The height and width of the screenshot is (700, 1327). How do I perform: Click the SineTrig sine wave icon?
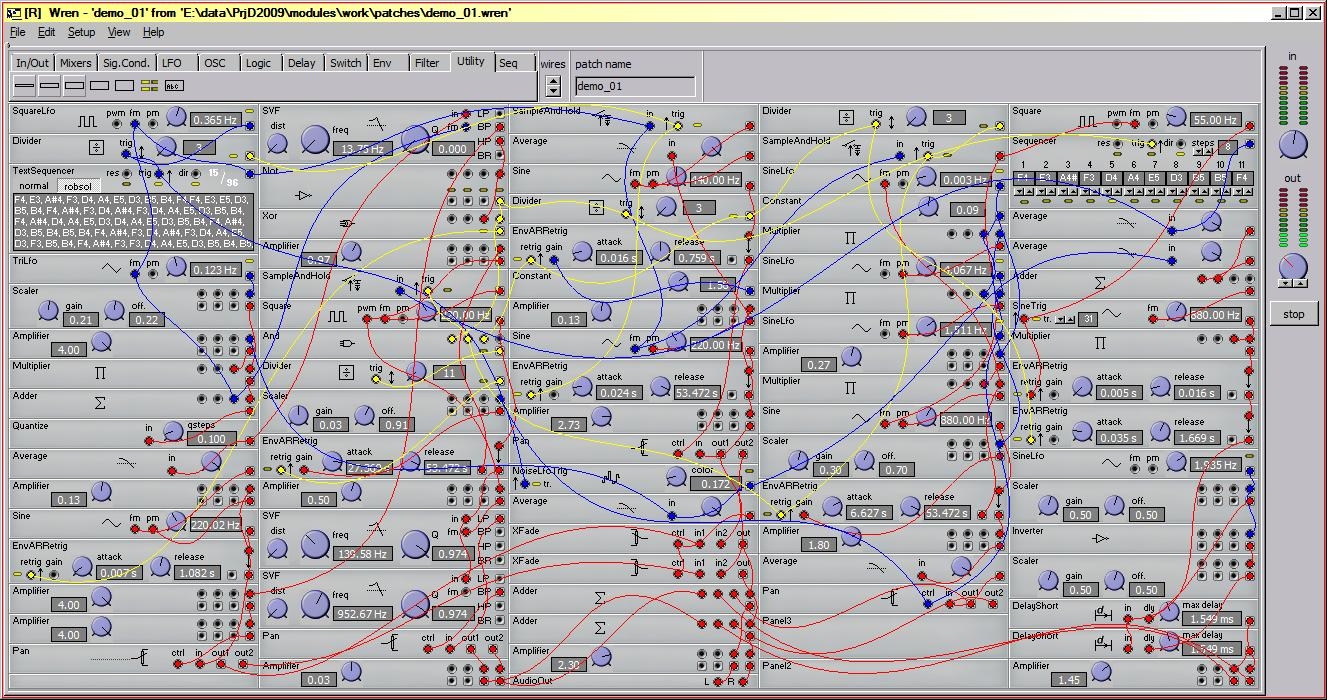[1110, 314]
